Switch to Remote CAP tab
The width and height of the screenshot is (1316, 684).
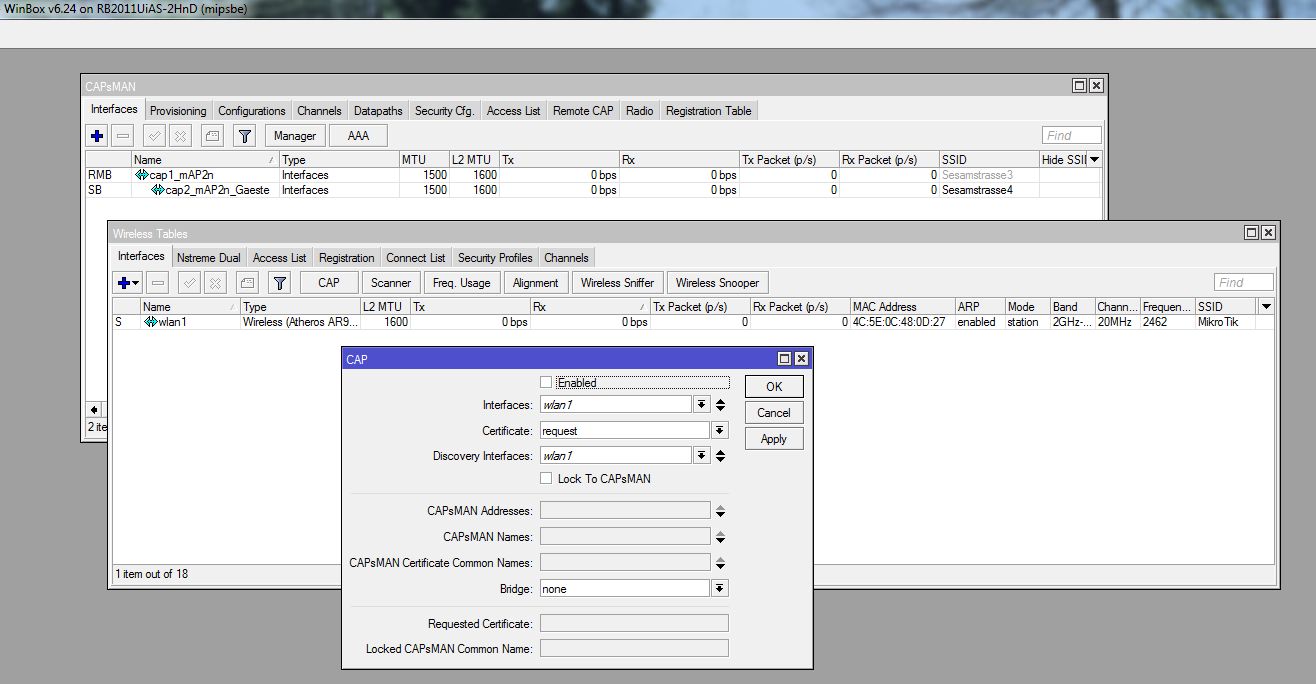pyautogui.click(x=583, y=111)
